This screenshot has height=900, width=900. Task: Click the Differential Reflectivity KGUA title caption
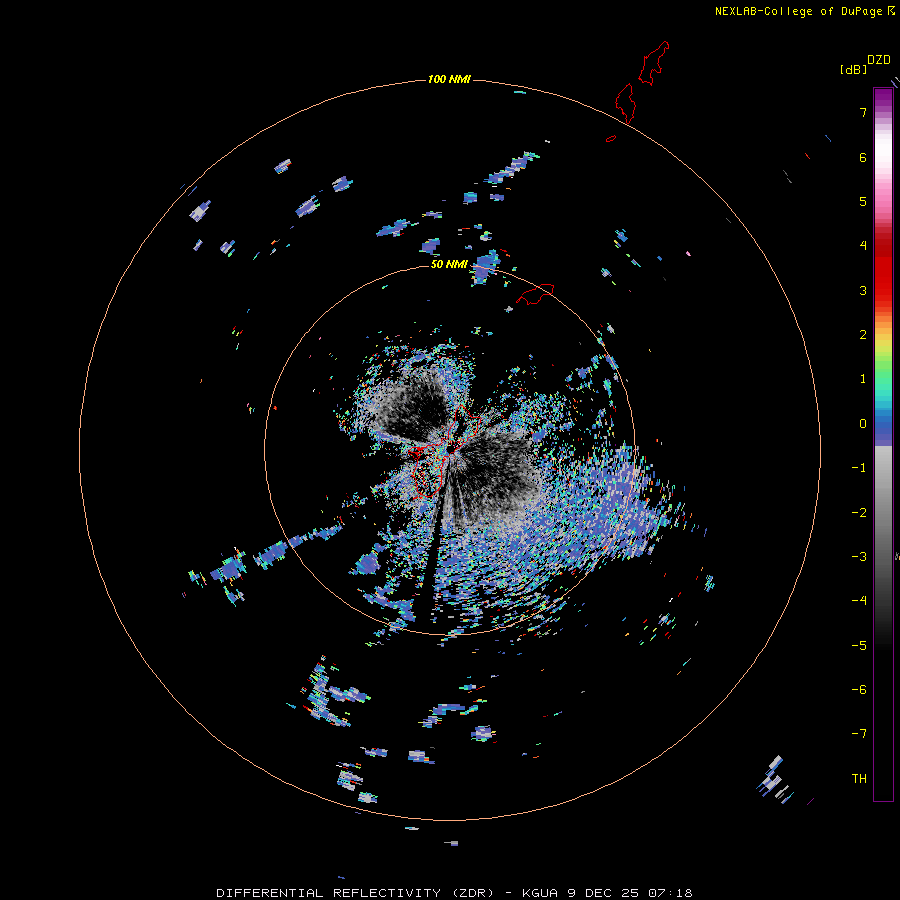tap(454, 893)
